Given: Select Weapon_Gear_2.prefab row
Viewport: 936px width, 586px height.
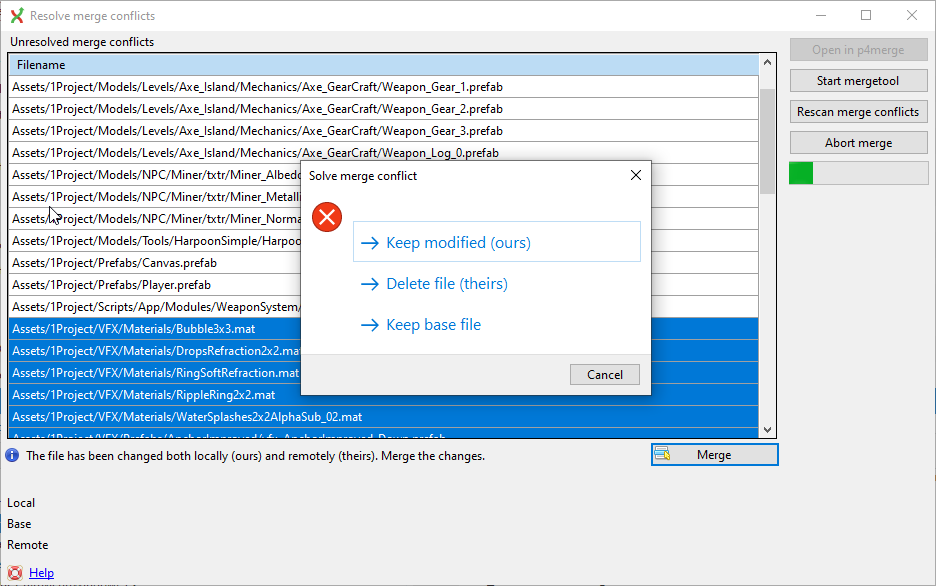Looking at the screenshot, I should pos(383,109).
